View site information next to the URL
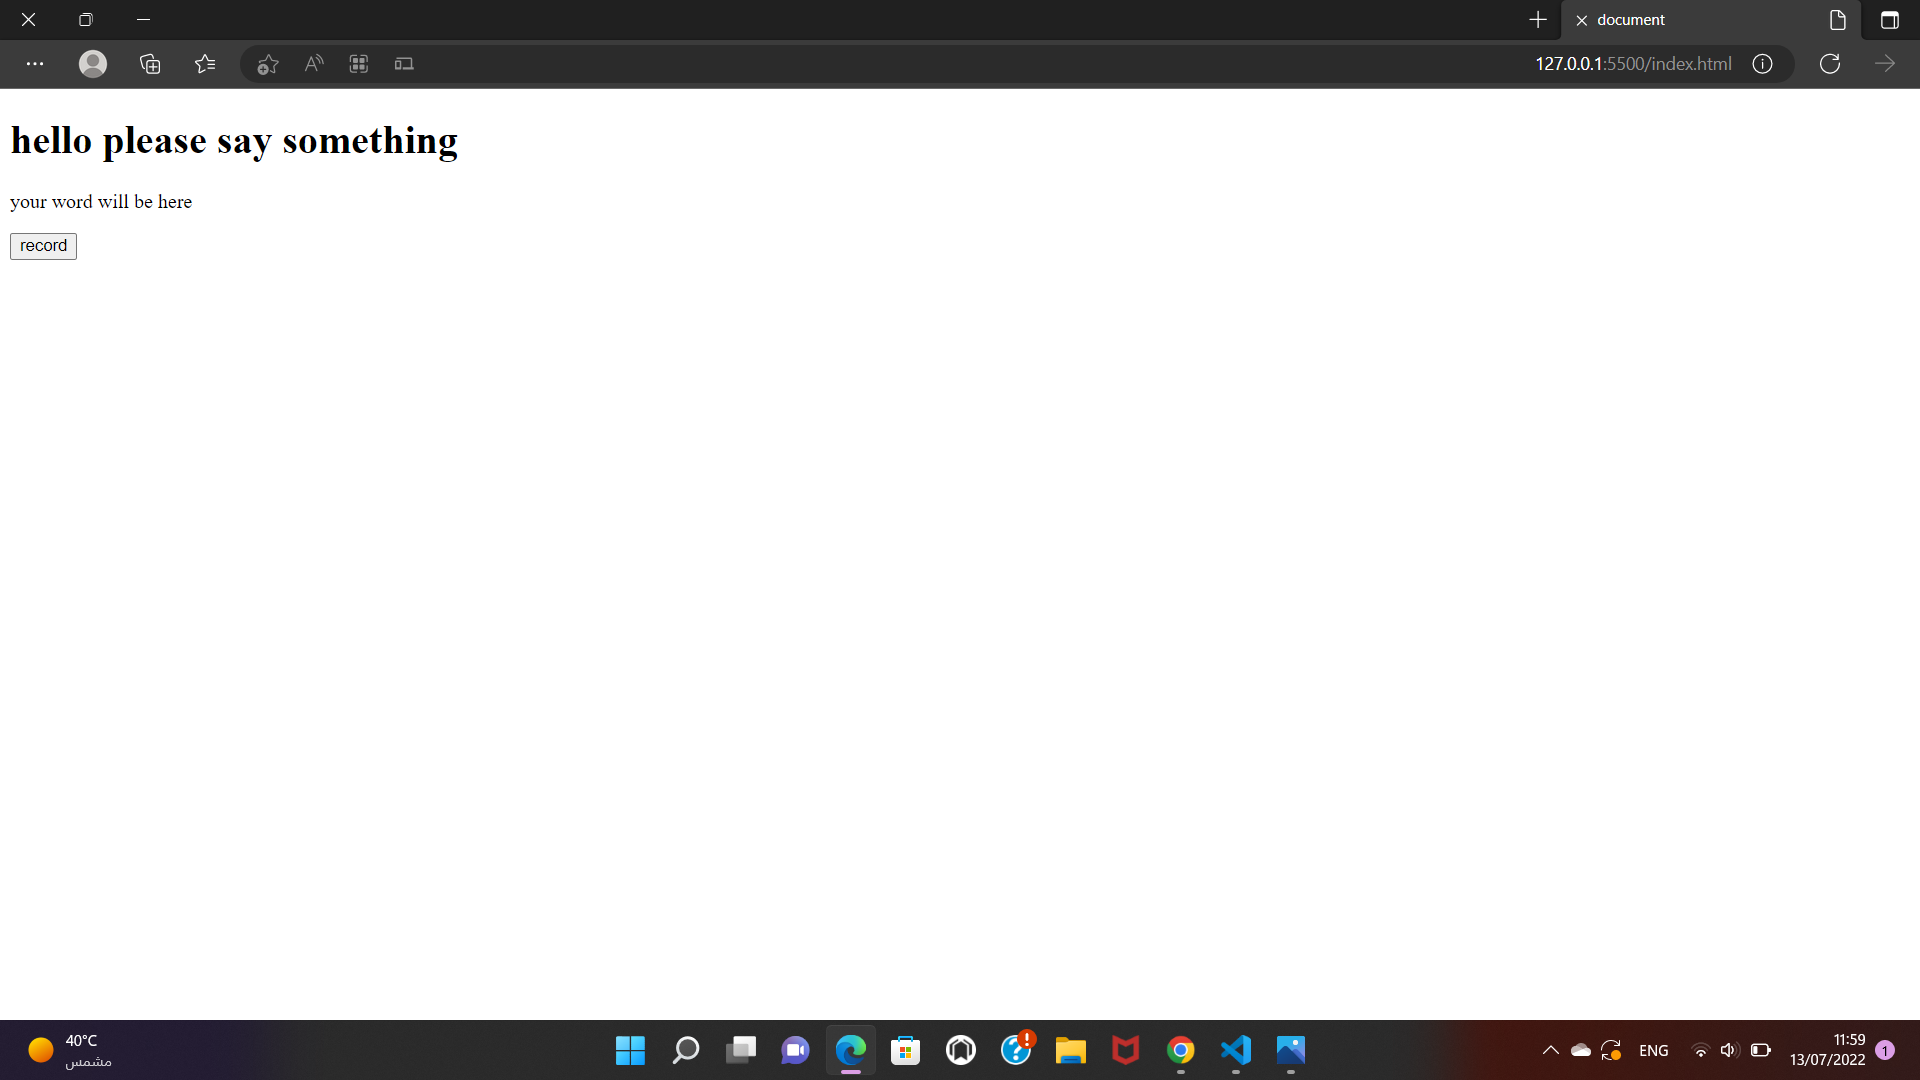The width and height of the screenshot is (1920, 1080). tap(1762, 63)
